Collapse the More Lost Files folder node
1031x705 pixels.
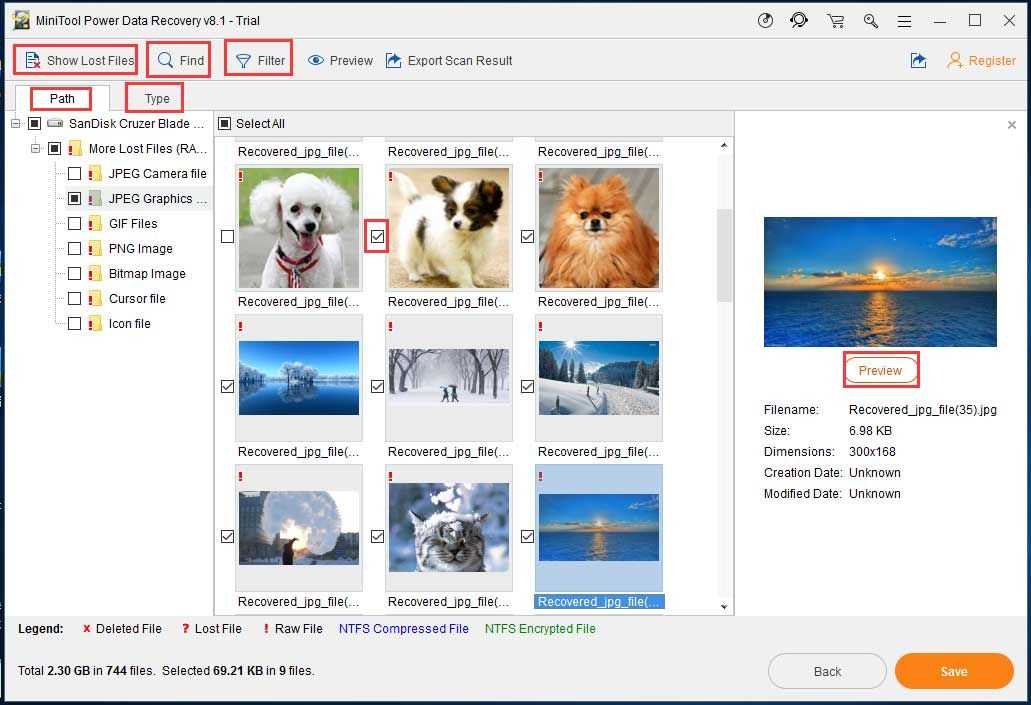point(36,149)
